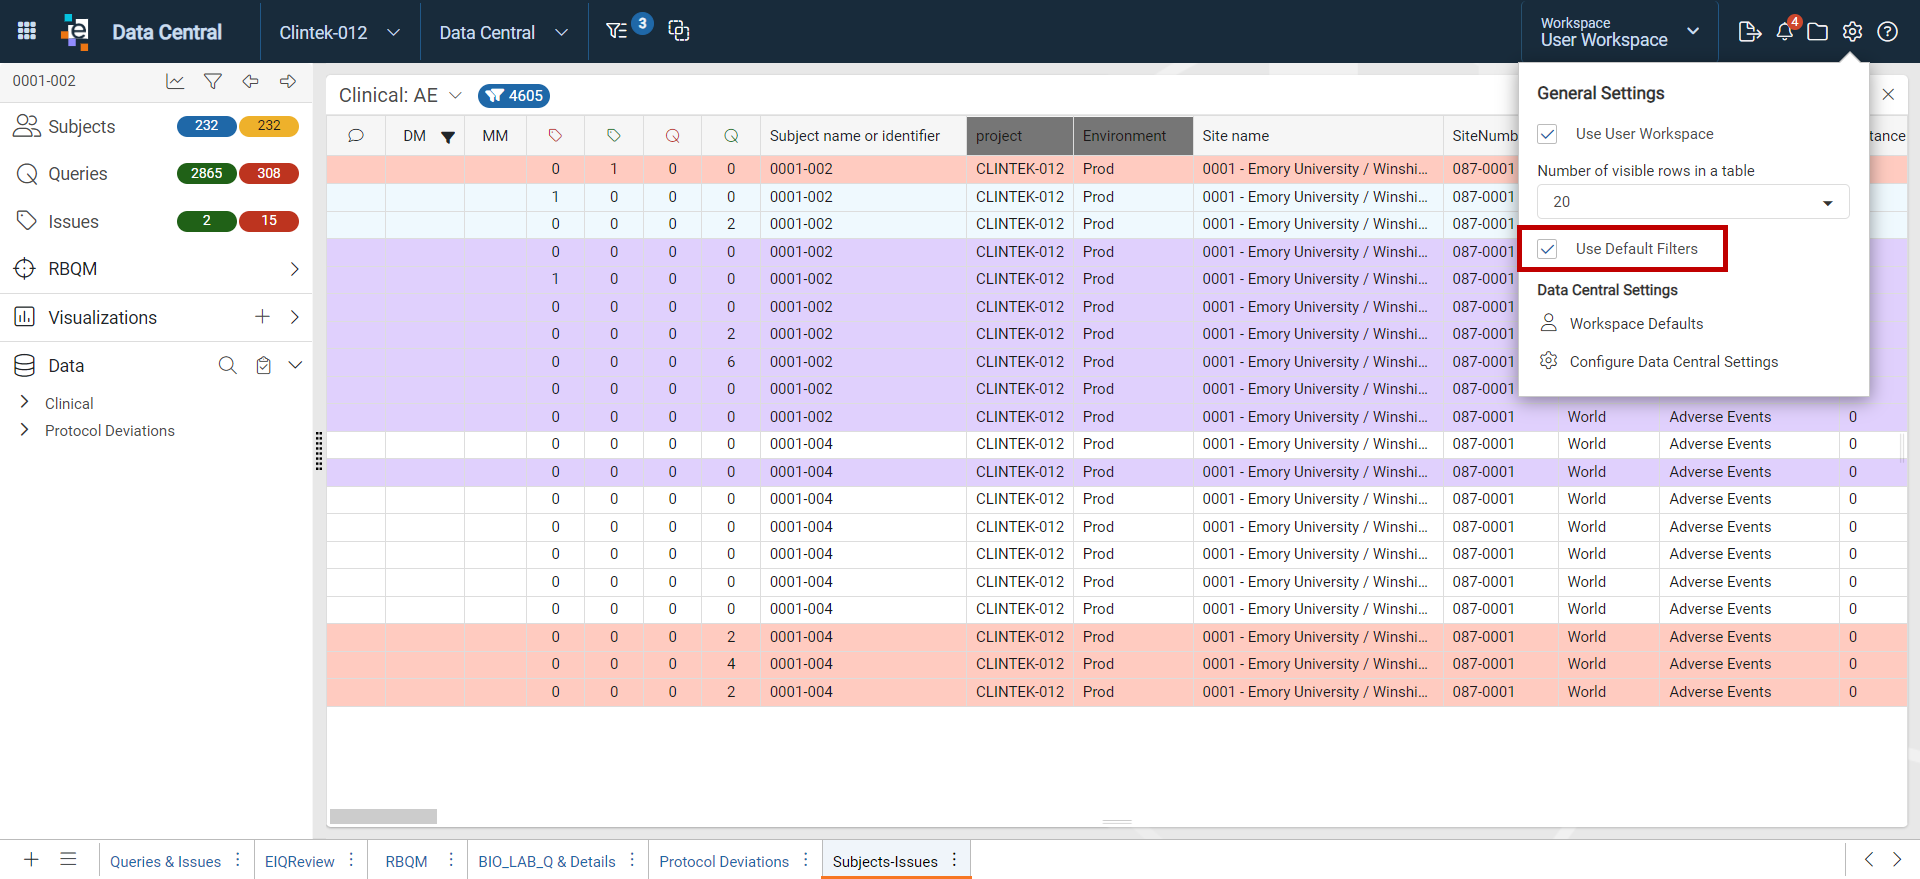
Task: Click the DM column filter funnel
Action: [448, 137]
